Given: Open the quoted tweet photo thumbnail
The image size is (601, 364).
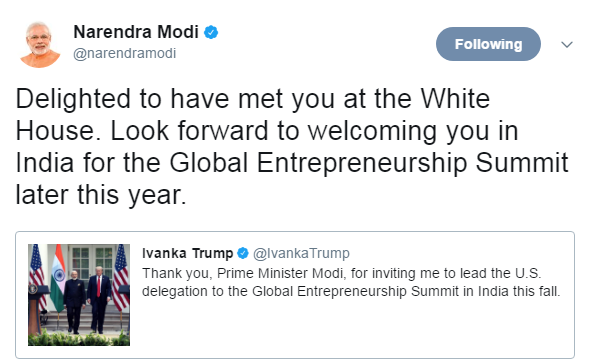Looking at the screenshot, I should click(x=79, y=295).
